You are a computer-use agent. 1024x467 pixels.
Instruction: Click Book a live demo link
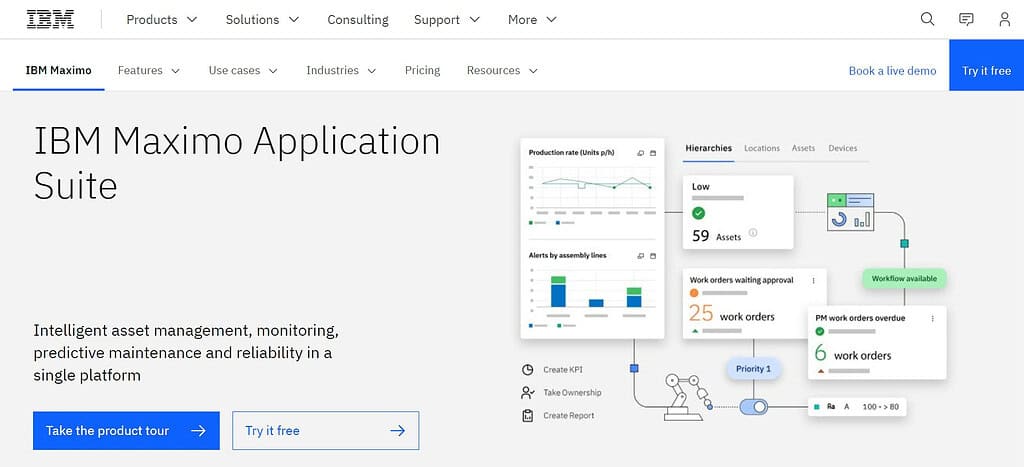coord(892,71)
